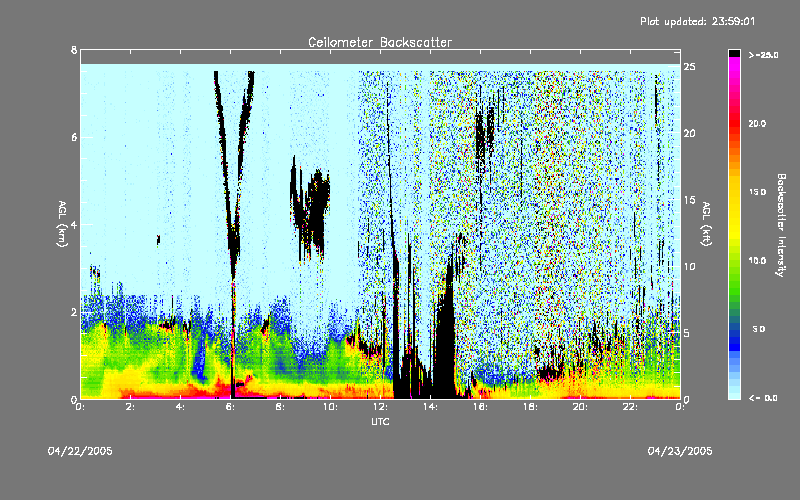Click the 20 tick on kft axis
800x500 pixels.
point(689,133)
